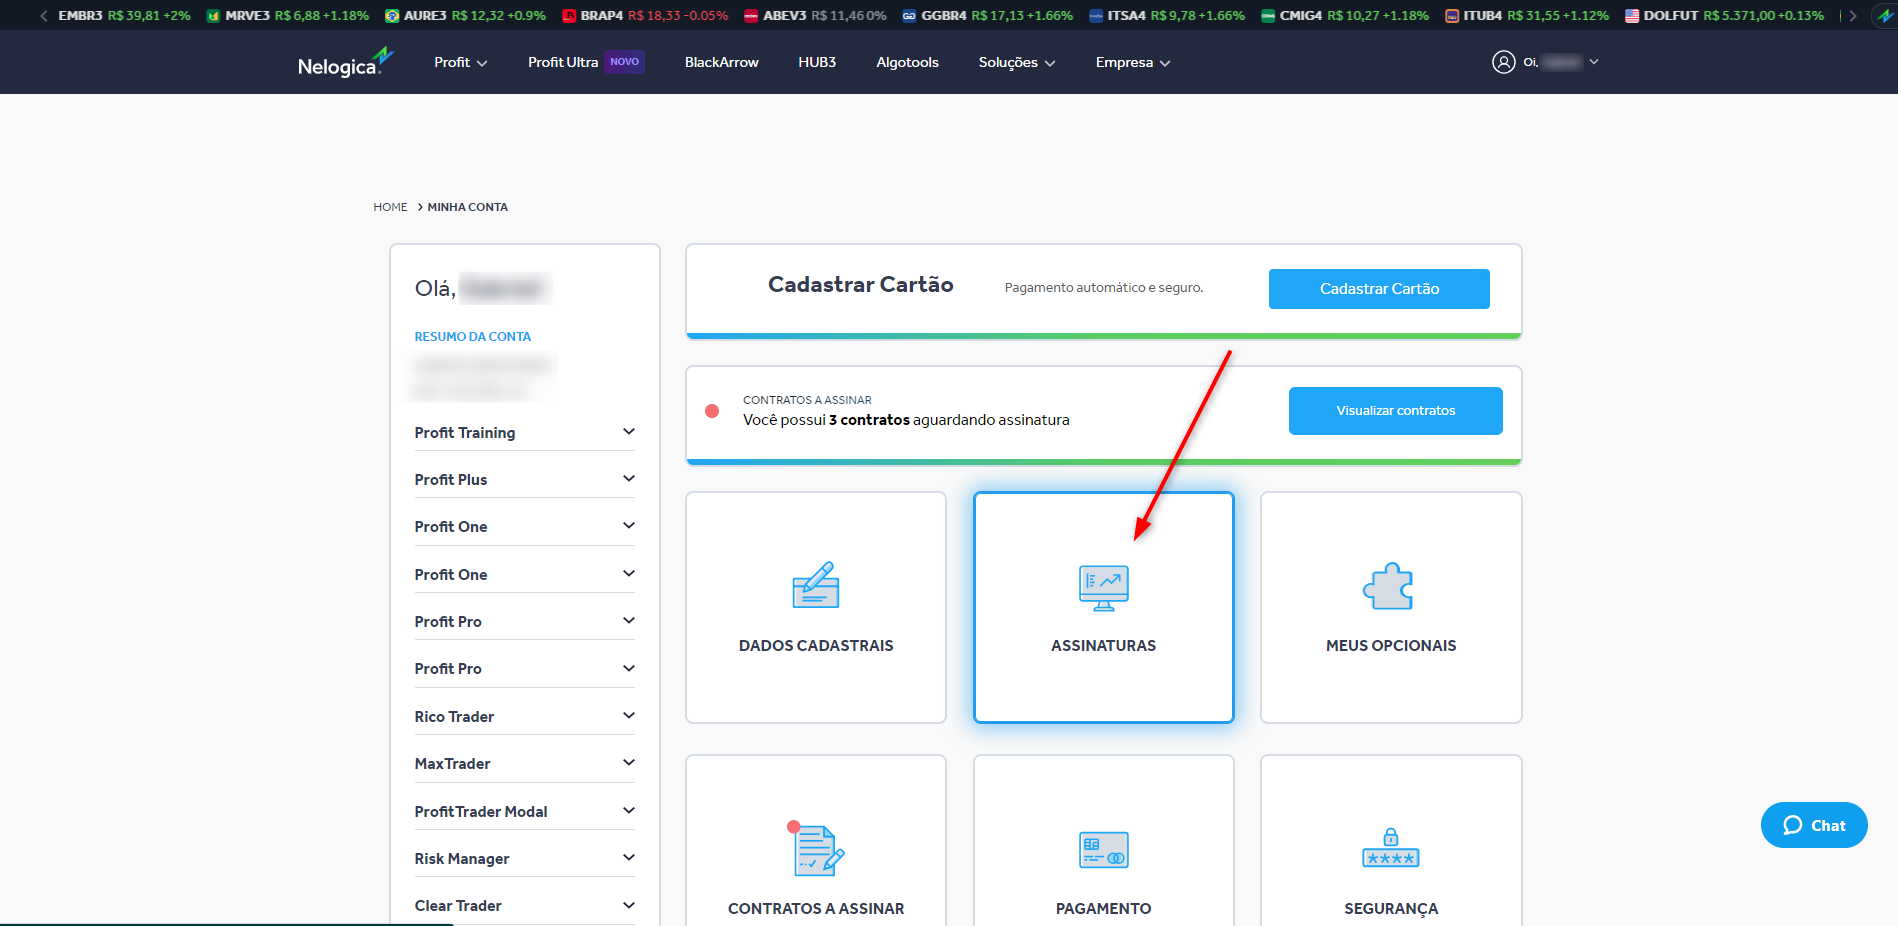The height and width of the screenshot is (926, 1898).
Task: Click the CMIG4 ticker logo
Action: tap(1268, 16)
